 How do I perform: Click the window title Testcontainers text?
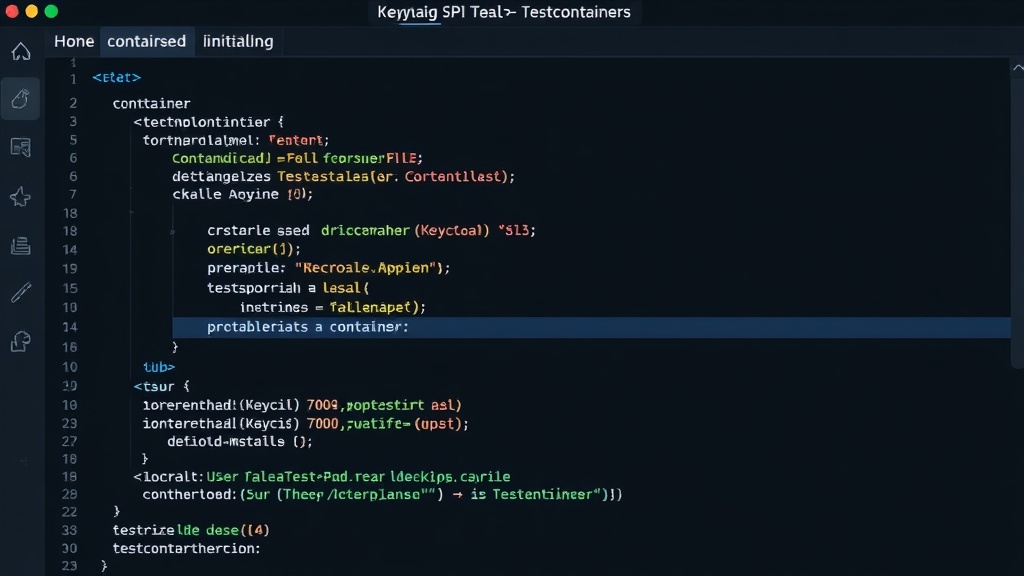click(575, 12)
